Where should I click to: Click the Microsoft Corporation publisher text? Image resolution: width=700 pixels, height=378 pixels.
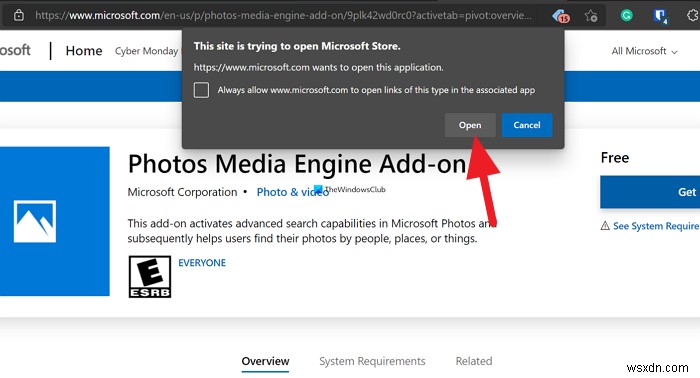(182, 192)
